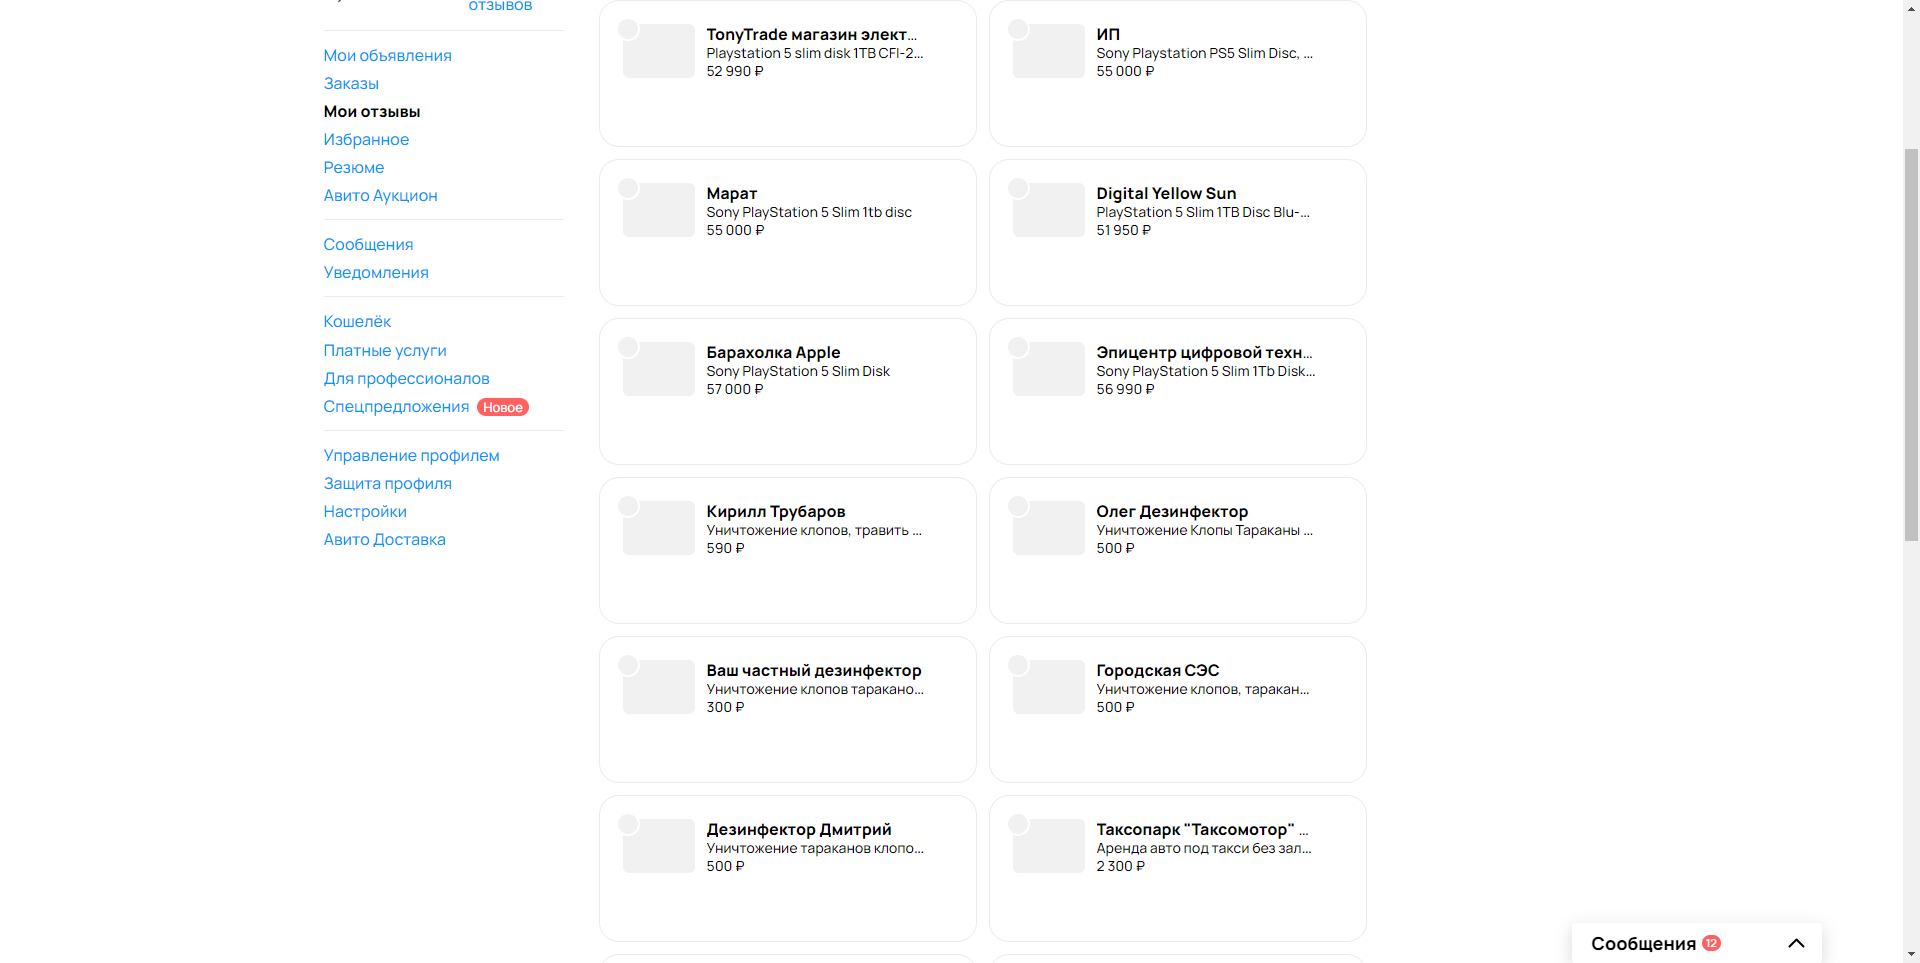The width and height of the screenshot is (1920, 963).
Task: Open Авито Доставка link
Action: 384,540
